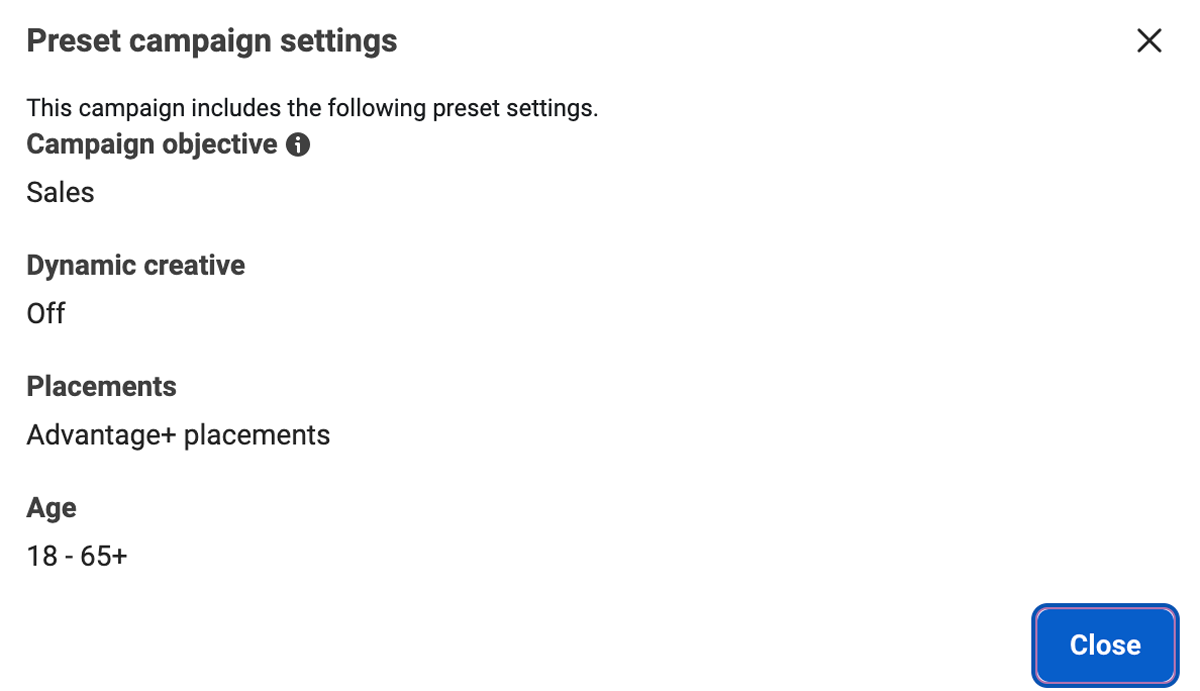
Task: Click the Dynamic creative heading
Action: click(135, 265)
